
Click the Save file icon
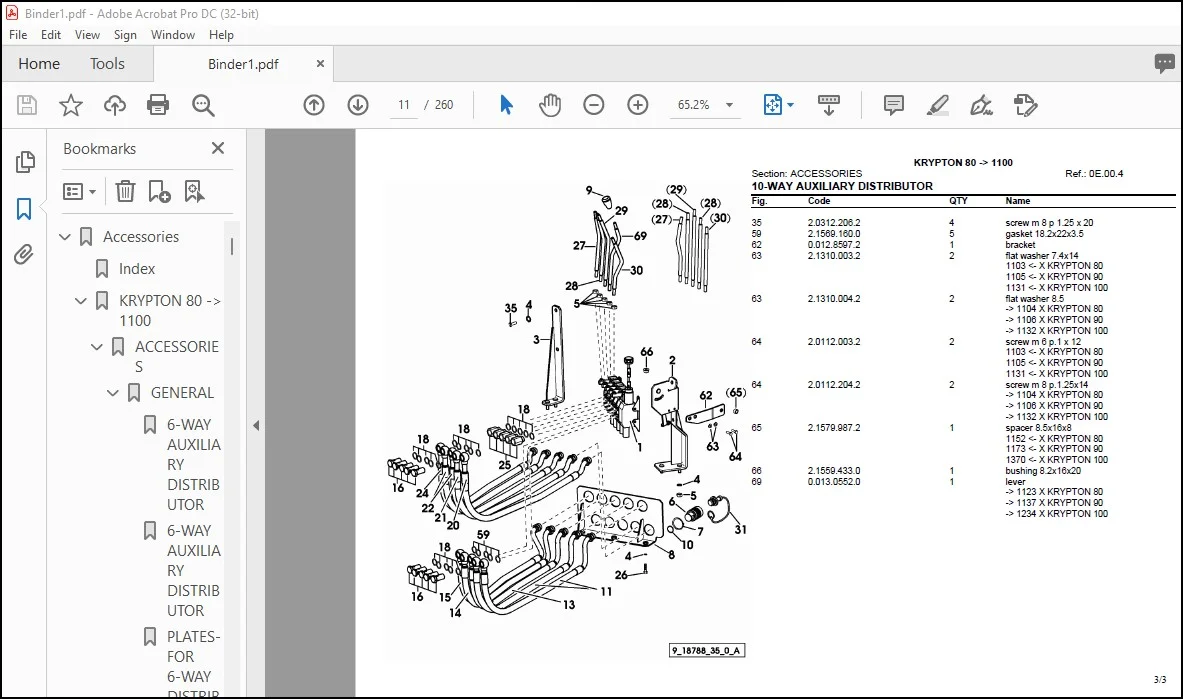[27, 105]
